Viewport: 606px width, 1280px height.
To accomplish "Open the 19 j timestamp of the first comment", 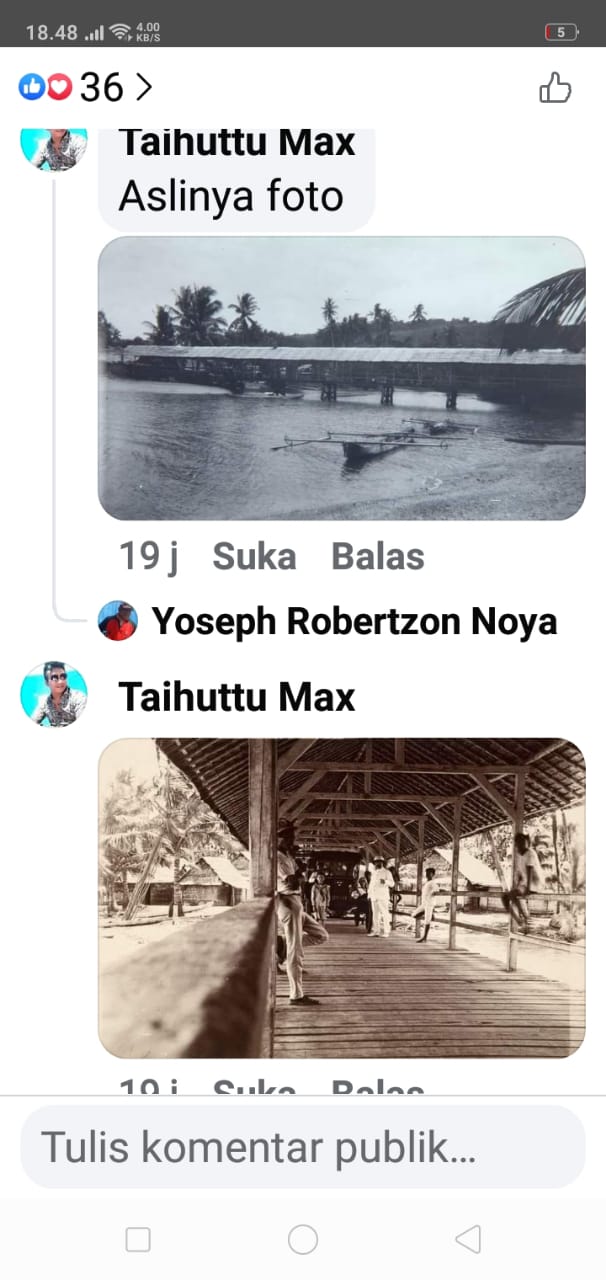I will coord(149,557).
